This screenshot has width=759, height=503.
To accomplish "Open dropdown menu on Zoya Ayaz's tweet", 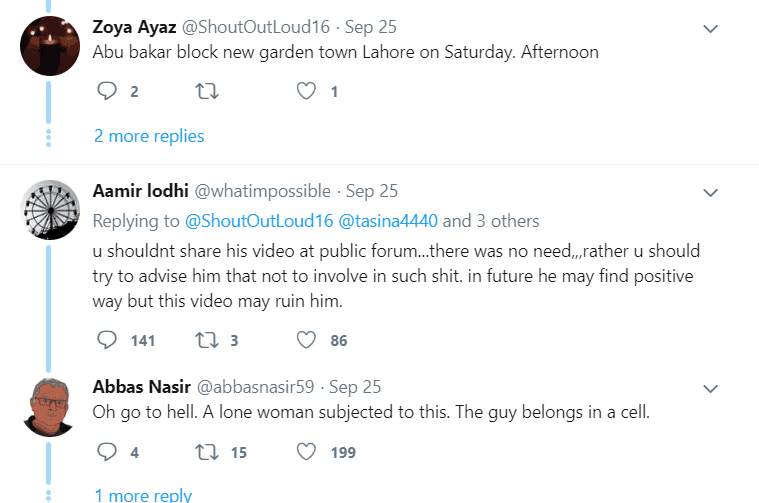I will coord(710,29).
